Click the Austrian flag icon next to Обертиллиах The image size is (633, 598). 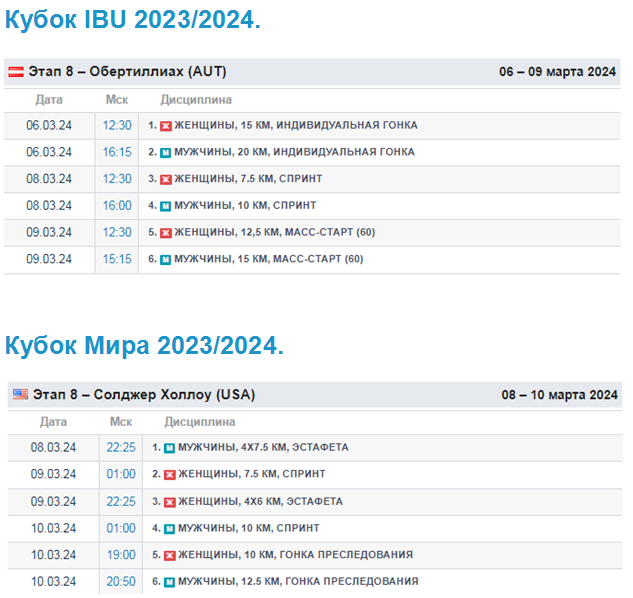click(16, 72)
